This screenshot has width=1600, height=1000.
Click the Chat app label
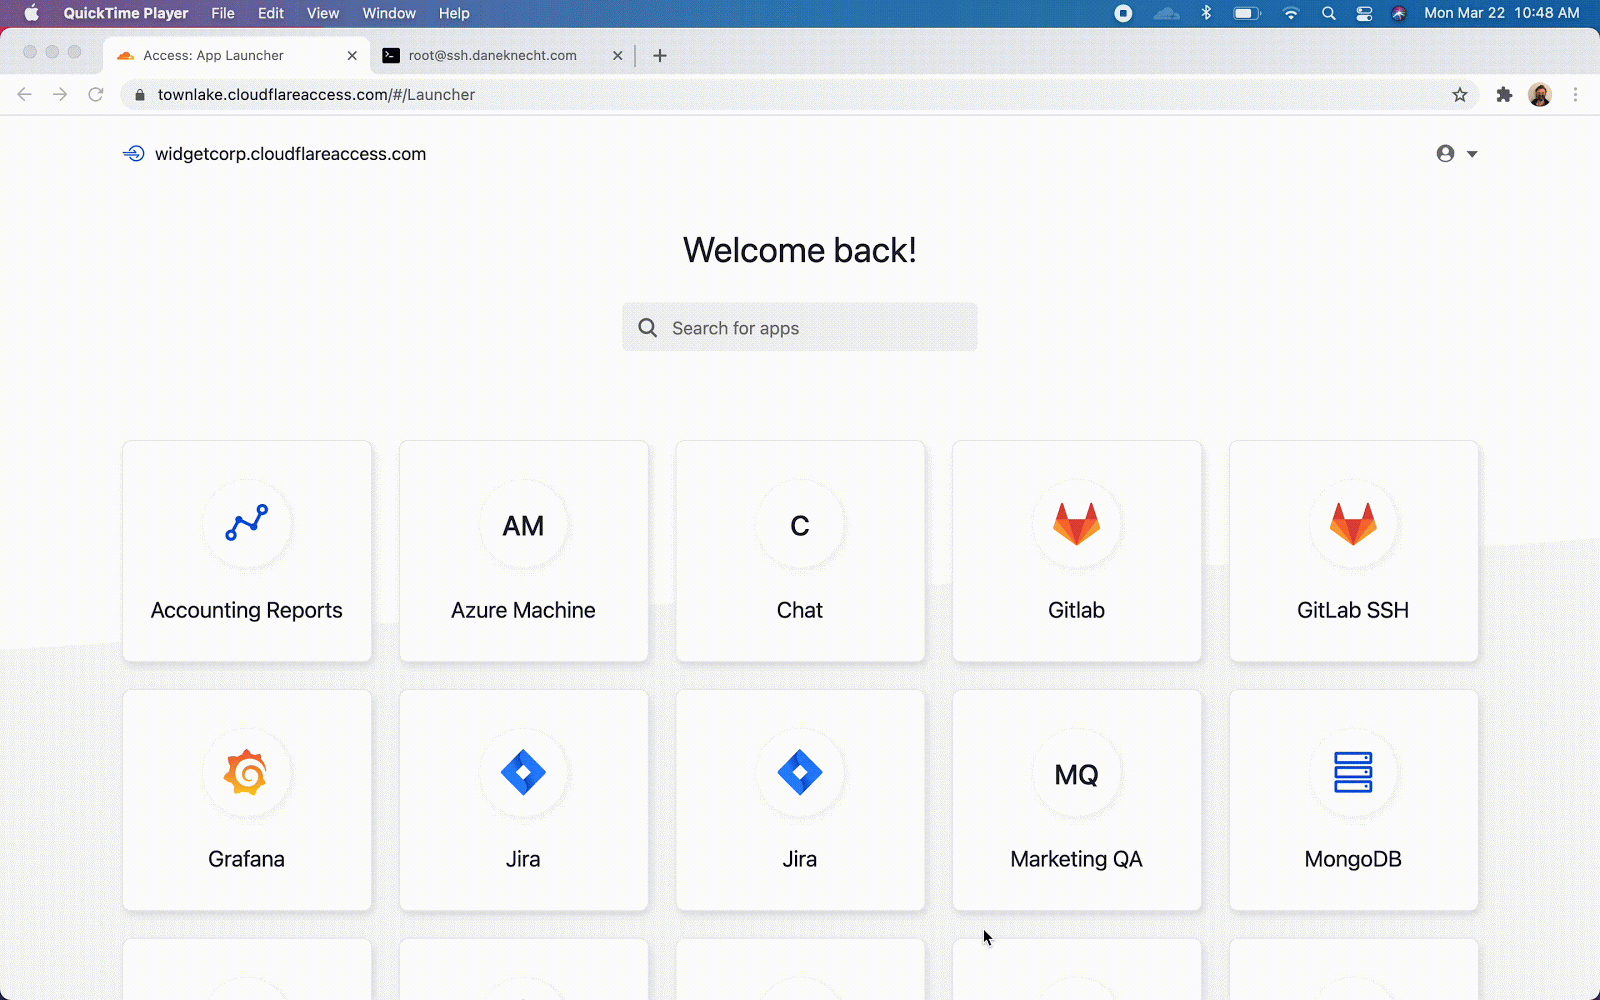tap(800, 610)
